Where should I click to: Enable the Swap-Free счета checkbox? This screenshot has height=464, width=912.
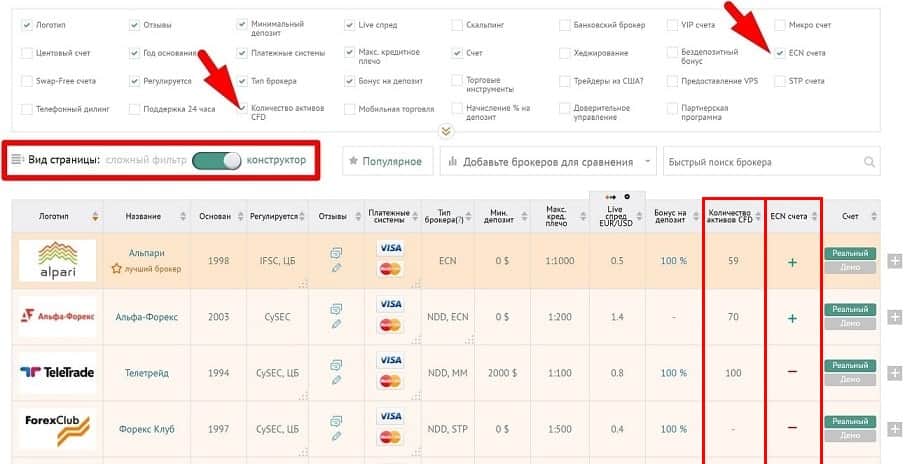27,81
